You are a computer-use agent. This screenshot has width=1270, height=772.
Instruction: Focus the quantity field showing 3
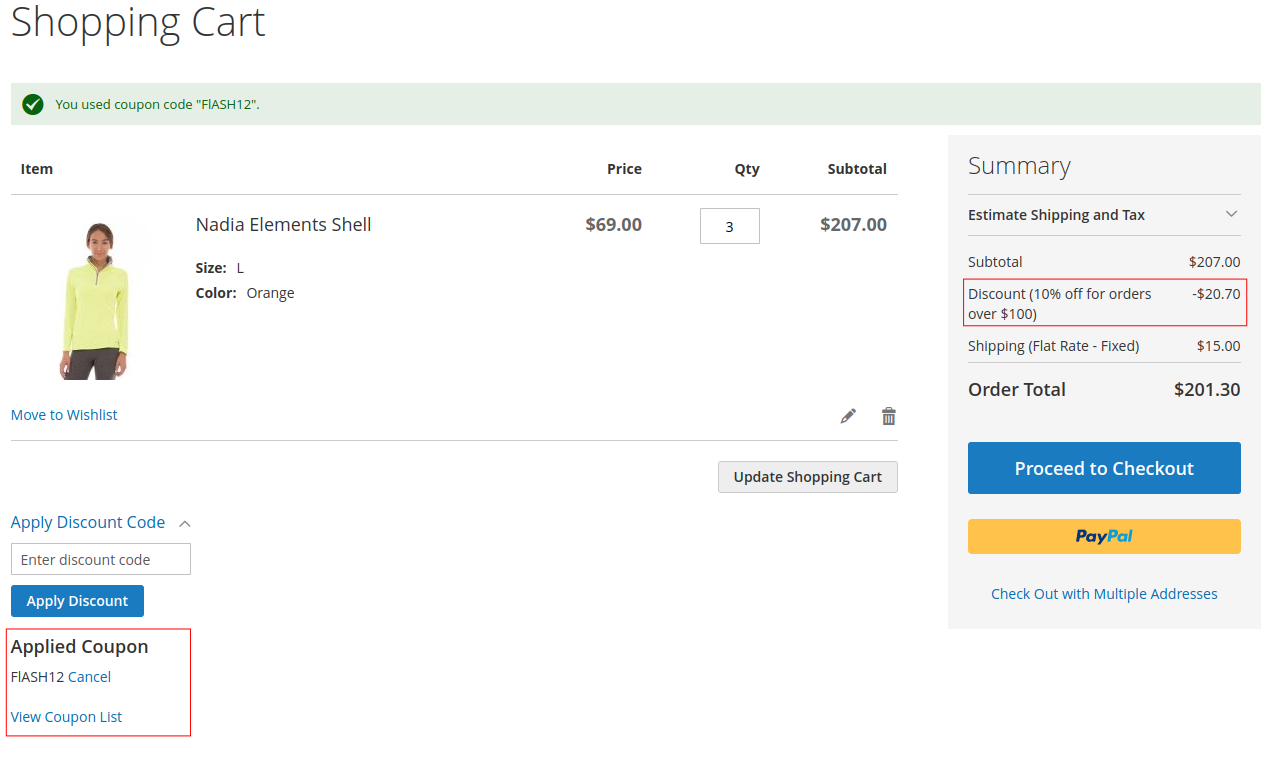point(730,226)
